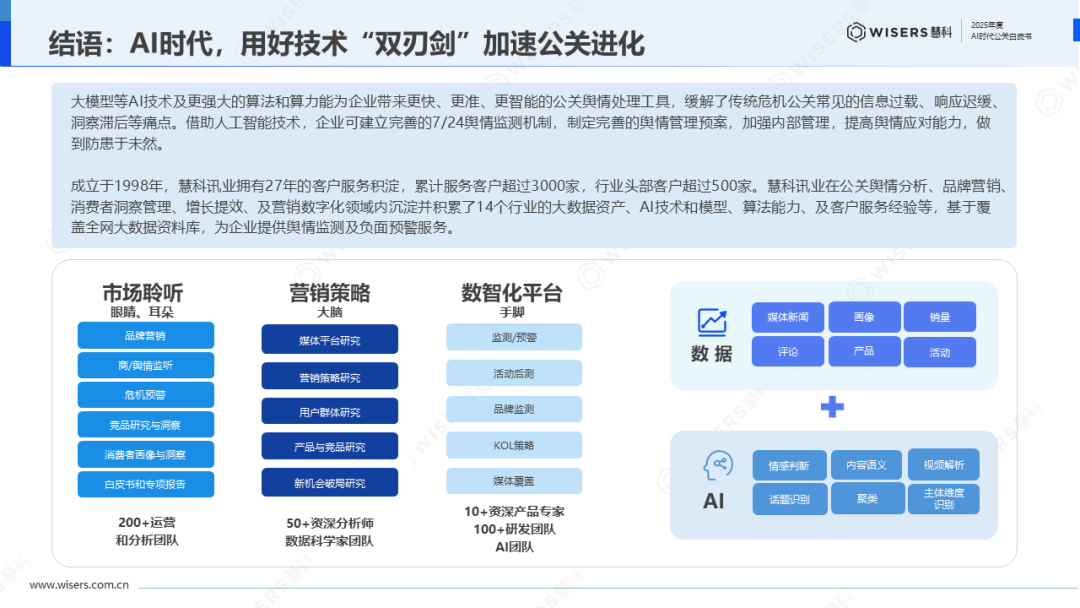Click the blue plus sign between panels
Viewport: 1080px width, 608px height.
click(x=832, y=406)
